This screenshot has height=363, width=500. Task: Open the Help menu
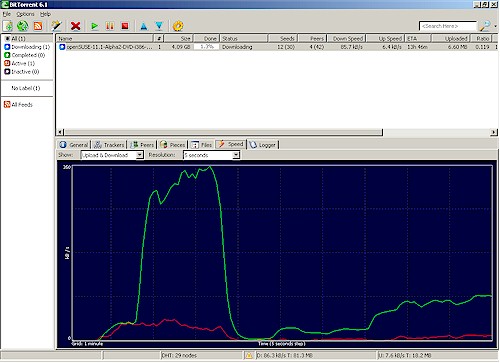[x=45, y=14]
